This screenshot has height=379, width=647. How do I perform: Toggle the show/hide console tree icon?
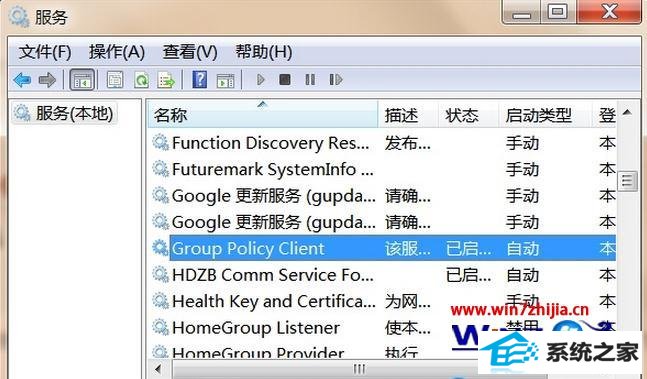point(82,80)
